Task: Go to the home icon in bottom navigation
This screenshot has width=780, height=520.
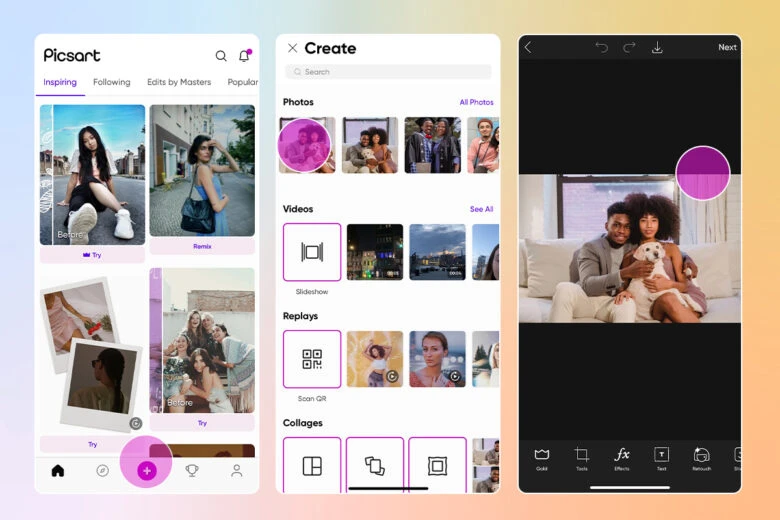Action: click(x=57, y=471)
